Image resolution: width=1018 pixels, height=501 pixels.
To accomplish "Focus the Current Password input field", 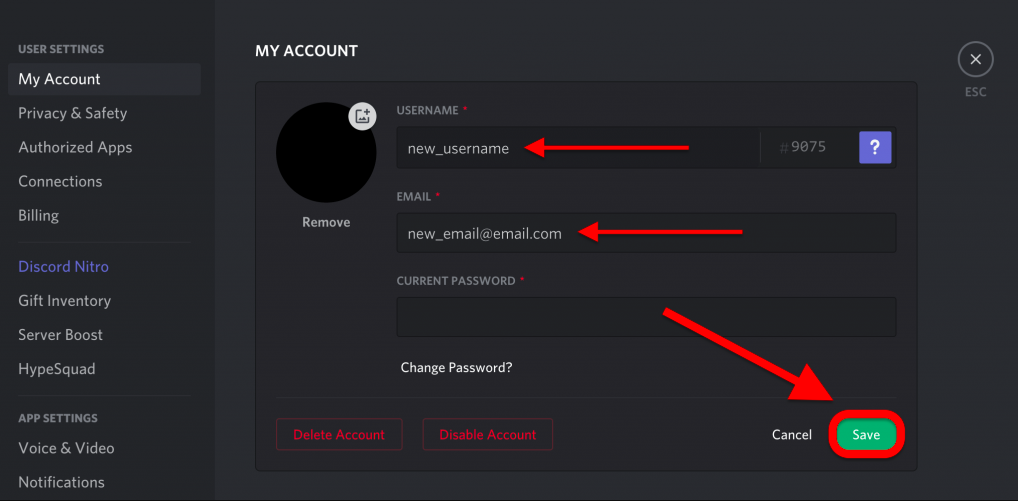I will point(646,317).
